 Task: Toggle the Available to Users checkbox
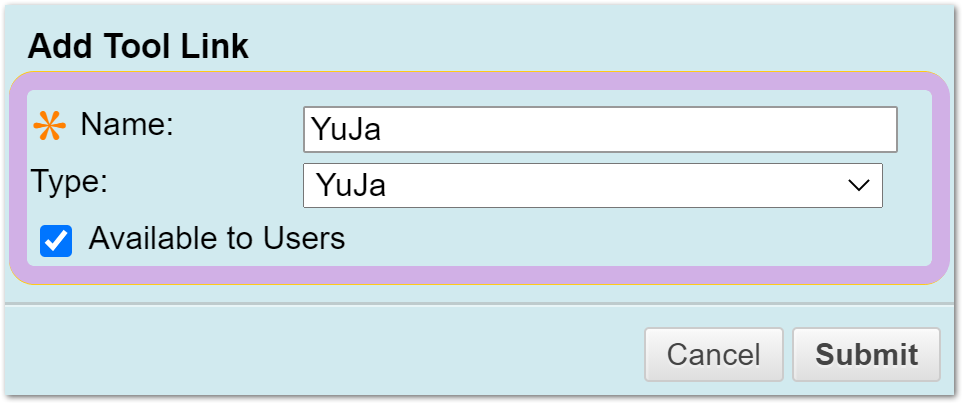(56, 241)
